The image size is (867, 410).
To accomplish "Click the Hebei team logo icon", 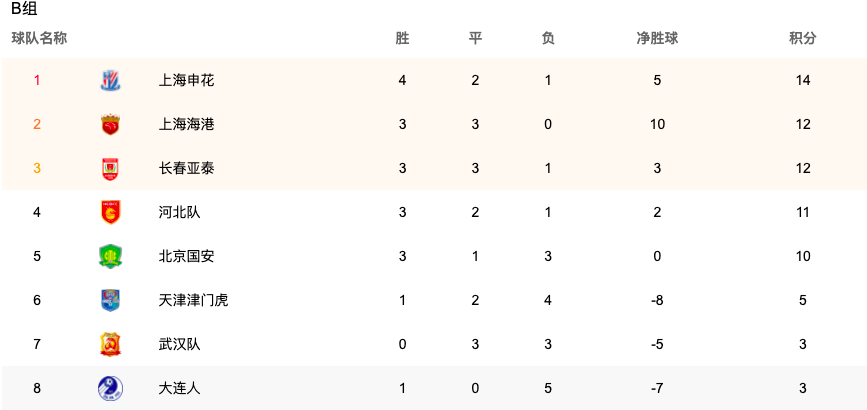I will pos(110,212).
